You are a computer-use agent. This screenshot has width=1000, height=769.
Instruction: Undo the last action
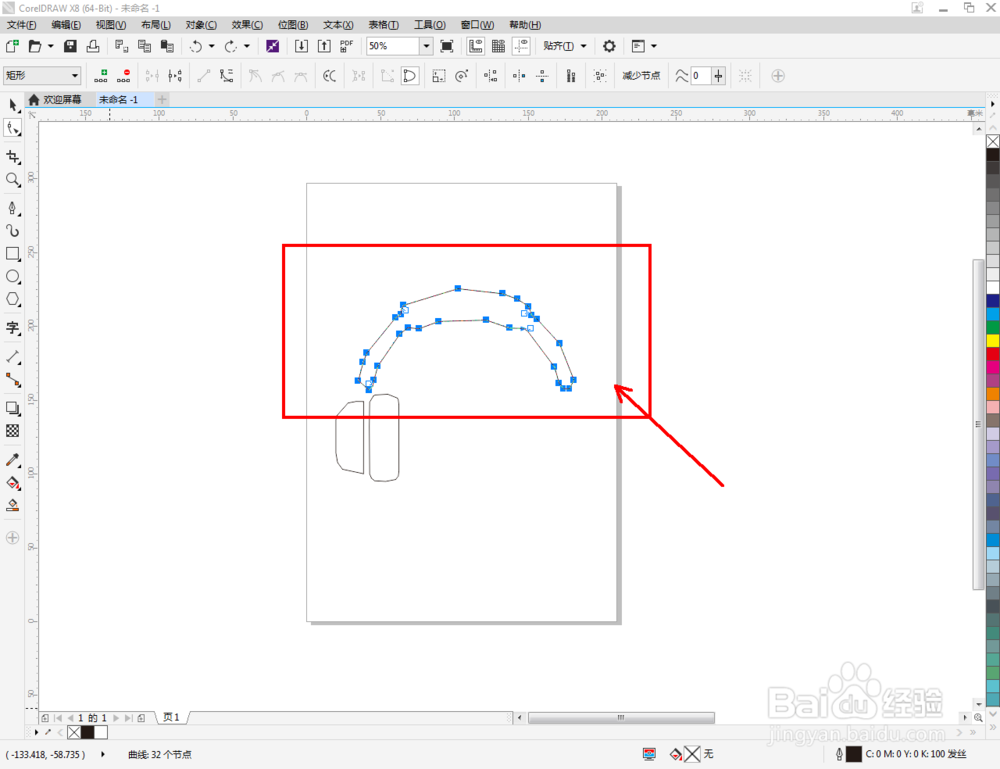(x=196, y=46)
